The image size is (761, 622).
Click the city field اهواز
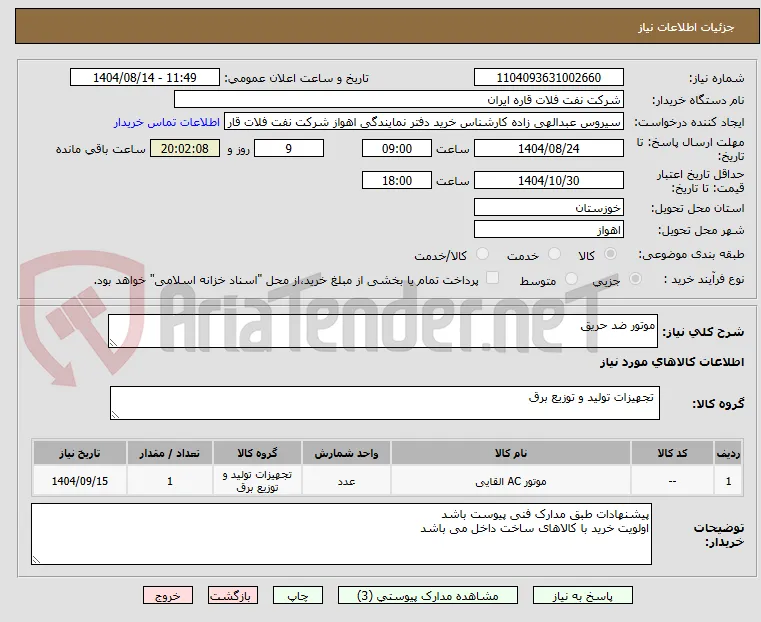548,229
